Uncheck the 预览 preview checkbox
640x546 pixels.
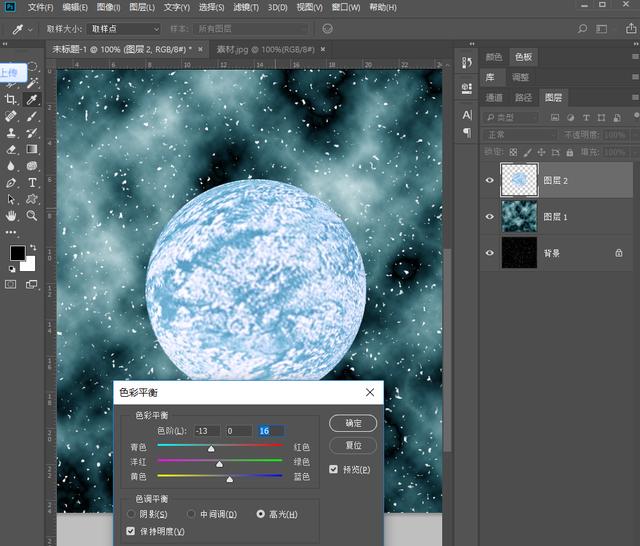[334, 469]
